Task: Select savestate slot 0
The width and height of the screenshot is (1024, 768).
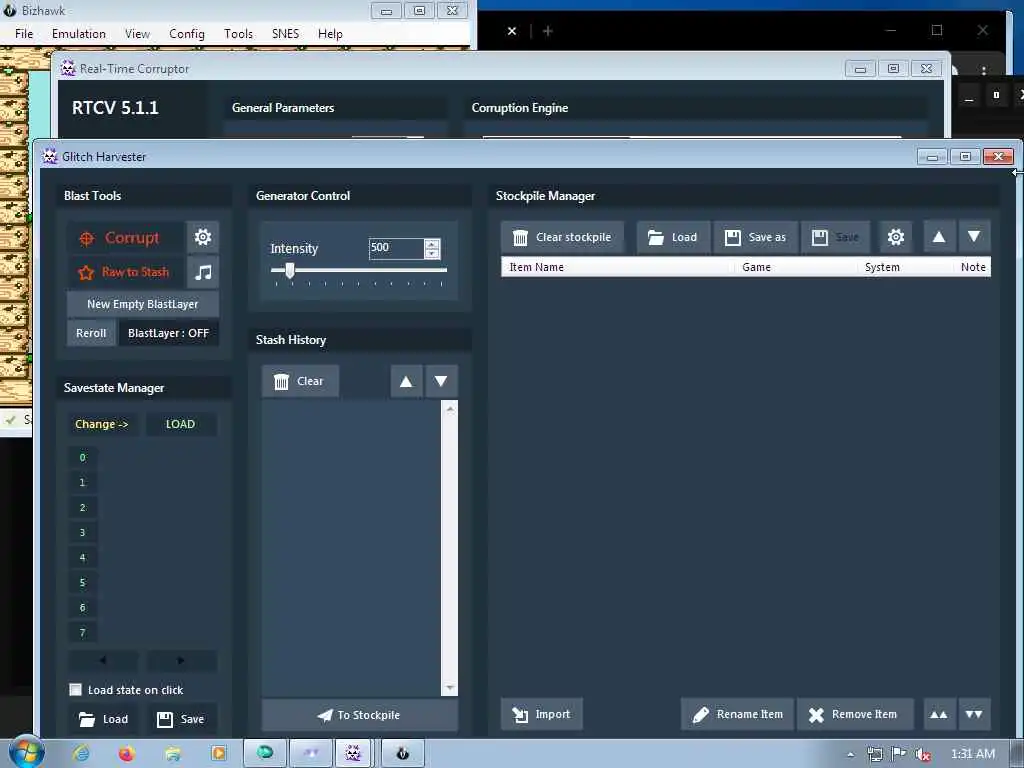Action: coord(82,458)
